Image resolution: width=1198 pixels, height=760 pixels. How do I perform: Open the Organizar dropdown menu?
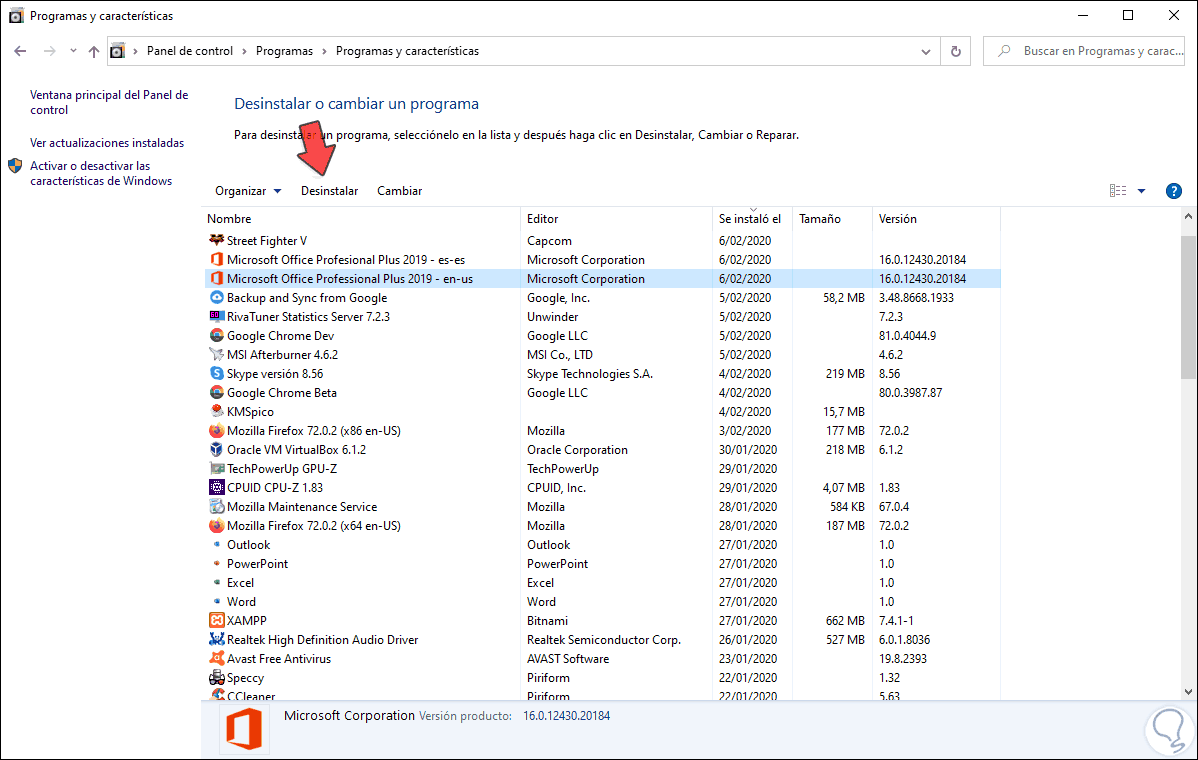point(248,191)
